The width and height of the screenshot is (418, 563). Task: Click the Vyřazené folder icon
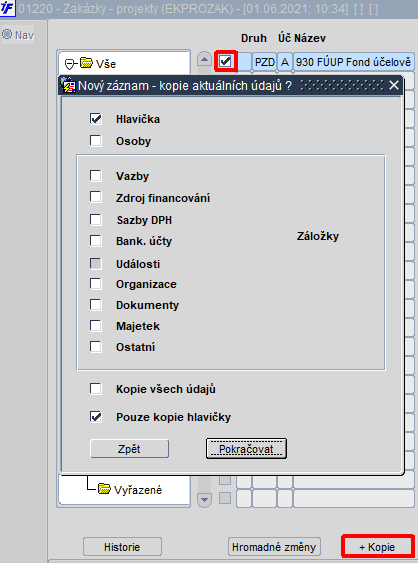click(x=104, y=489)
